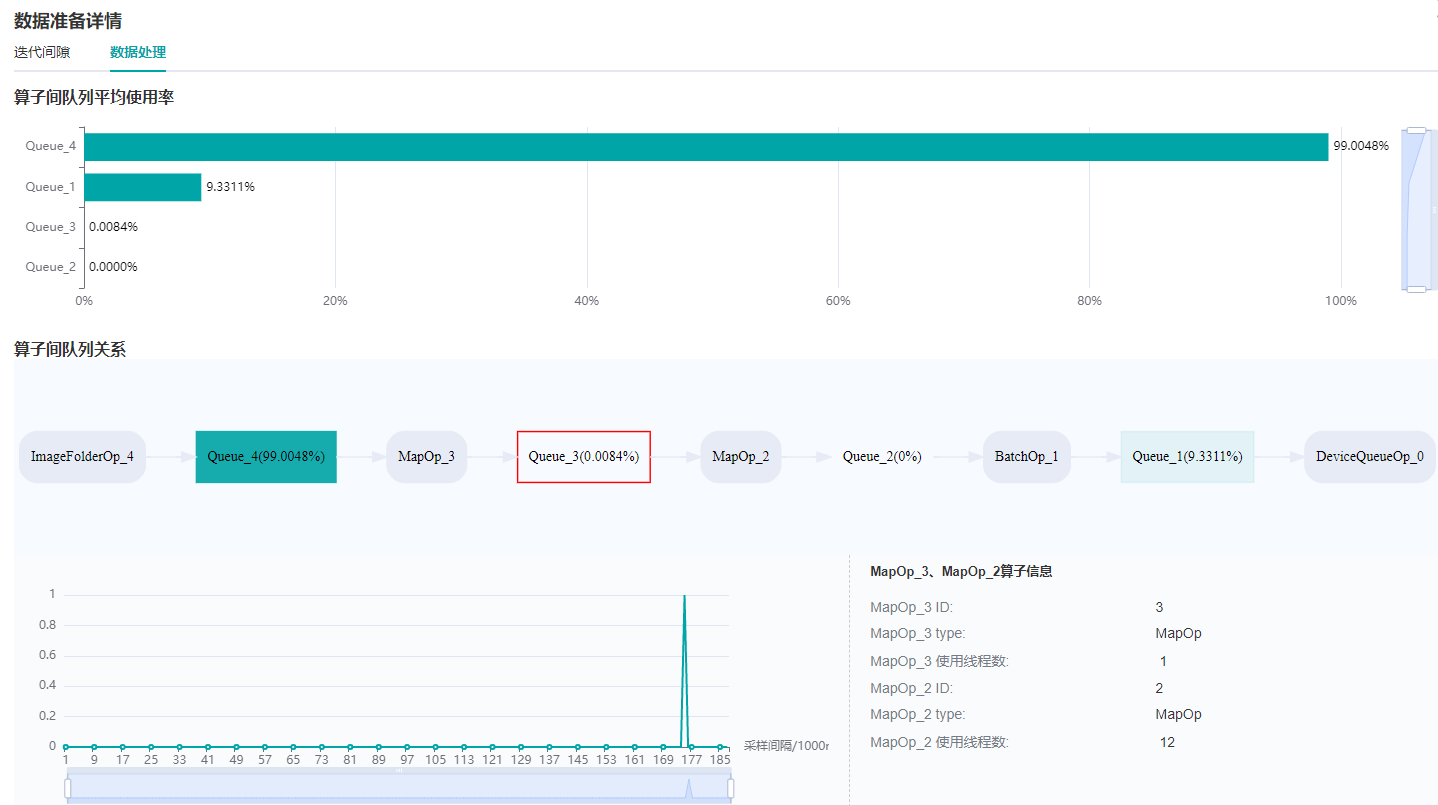This screenshot has width=1438, height=805.
Task: Click the MapOp_3 operator node
Action: pos(426,457)
